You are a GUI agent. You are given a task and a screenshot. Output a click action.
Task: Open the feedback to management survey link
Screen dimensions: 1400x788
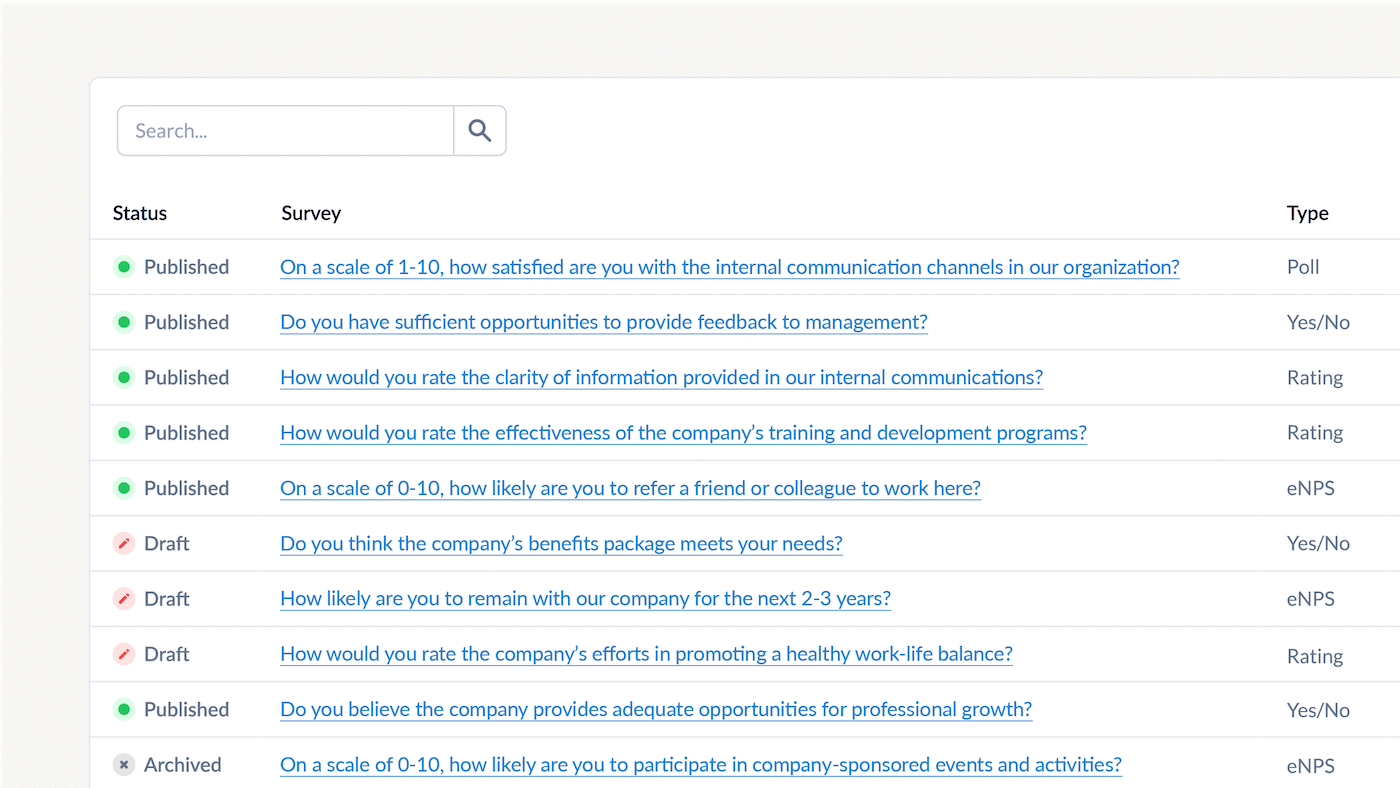tap(604, 322)
